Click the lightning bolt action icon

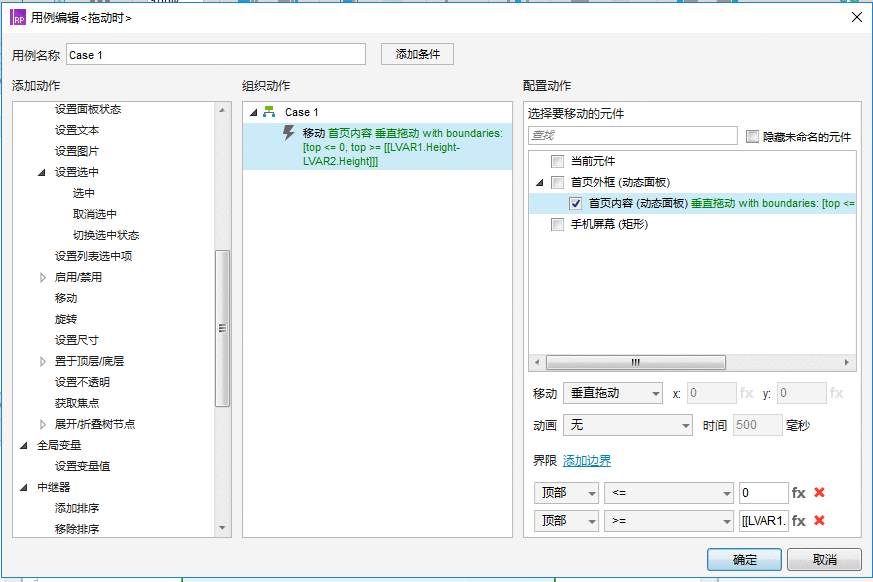point(288,133)
